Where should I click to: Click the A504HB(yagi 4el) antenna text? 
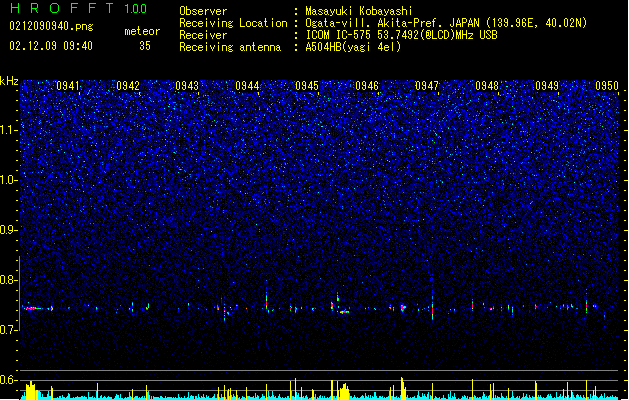[353, 47]
